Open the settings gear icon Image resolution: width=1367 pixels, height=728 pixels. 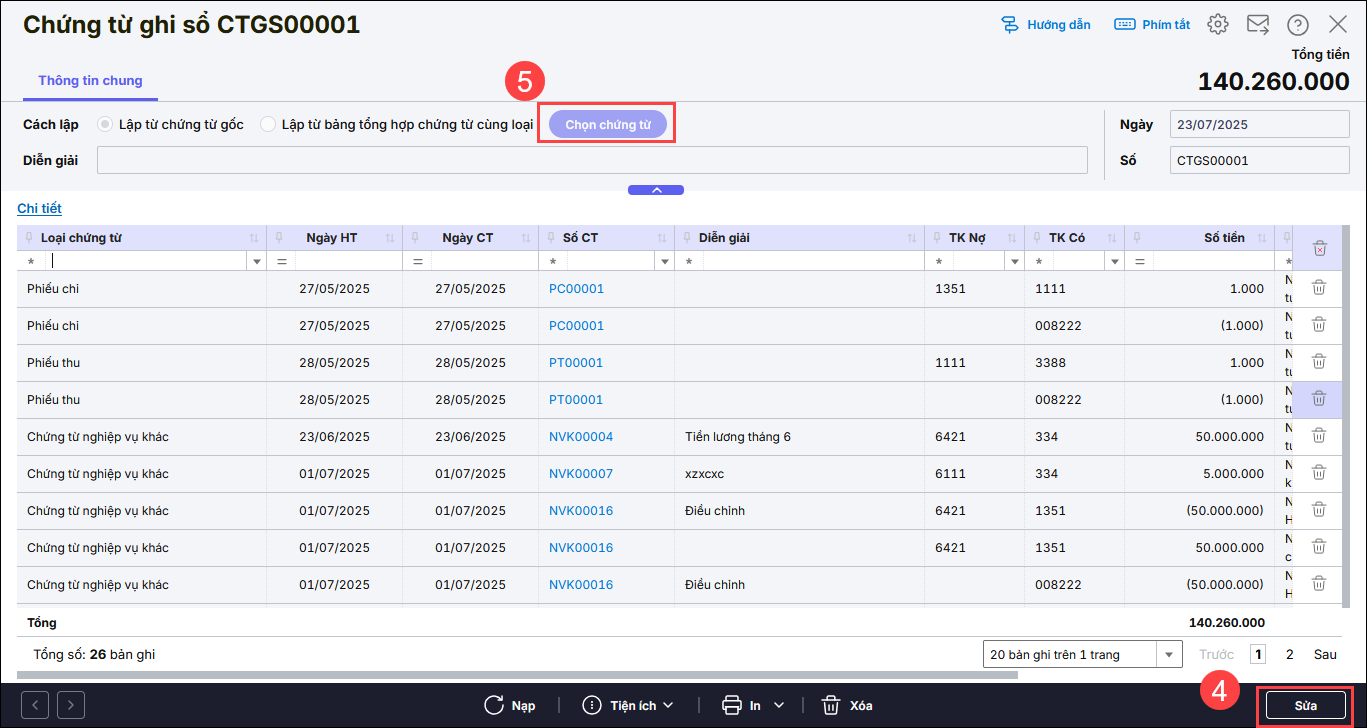tap(1217, 25)
